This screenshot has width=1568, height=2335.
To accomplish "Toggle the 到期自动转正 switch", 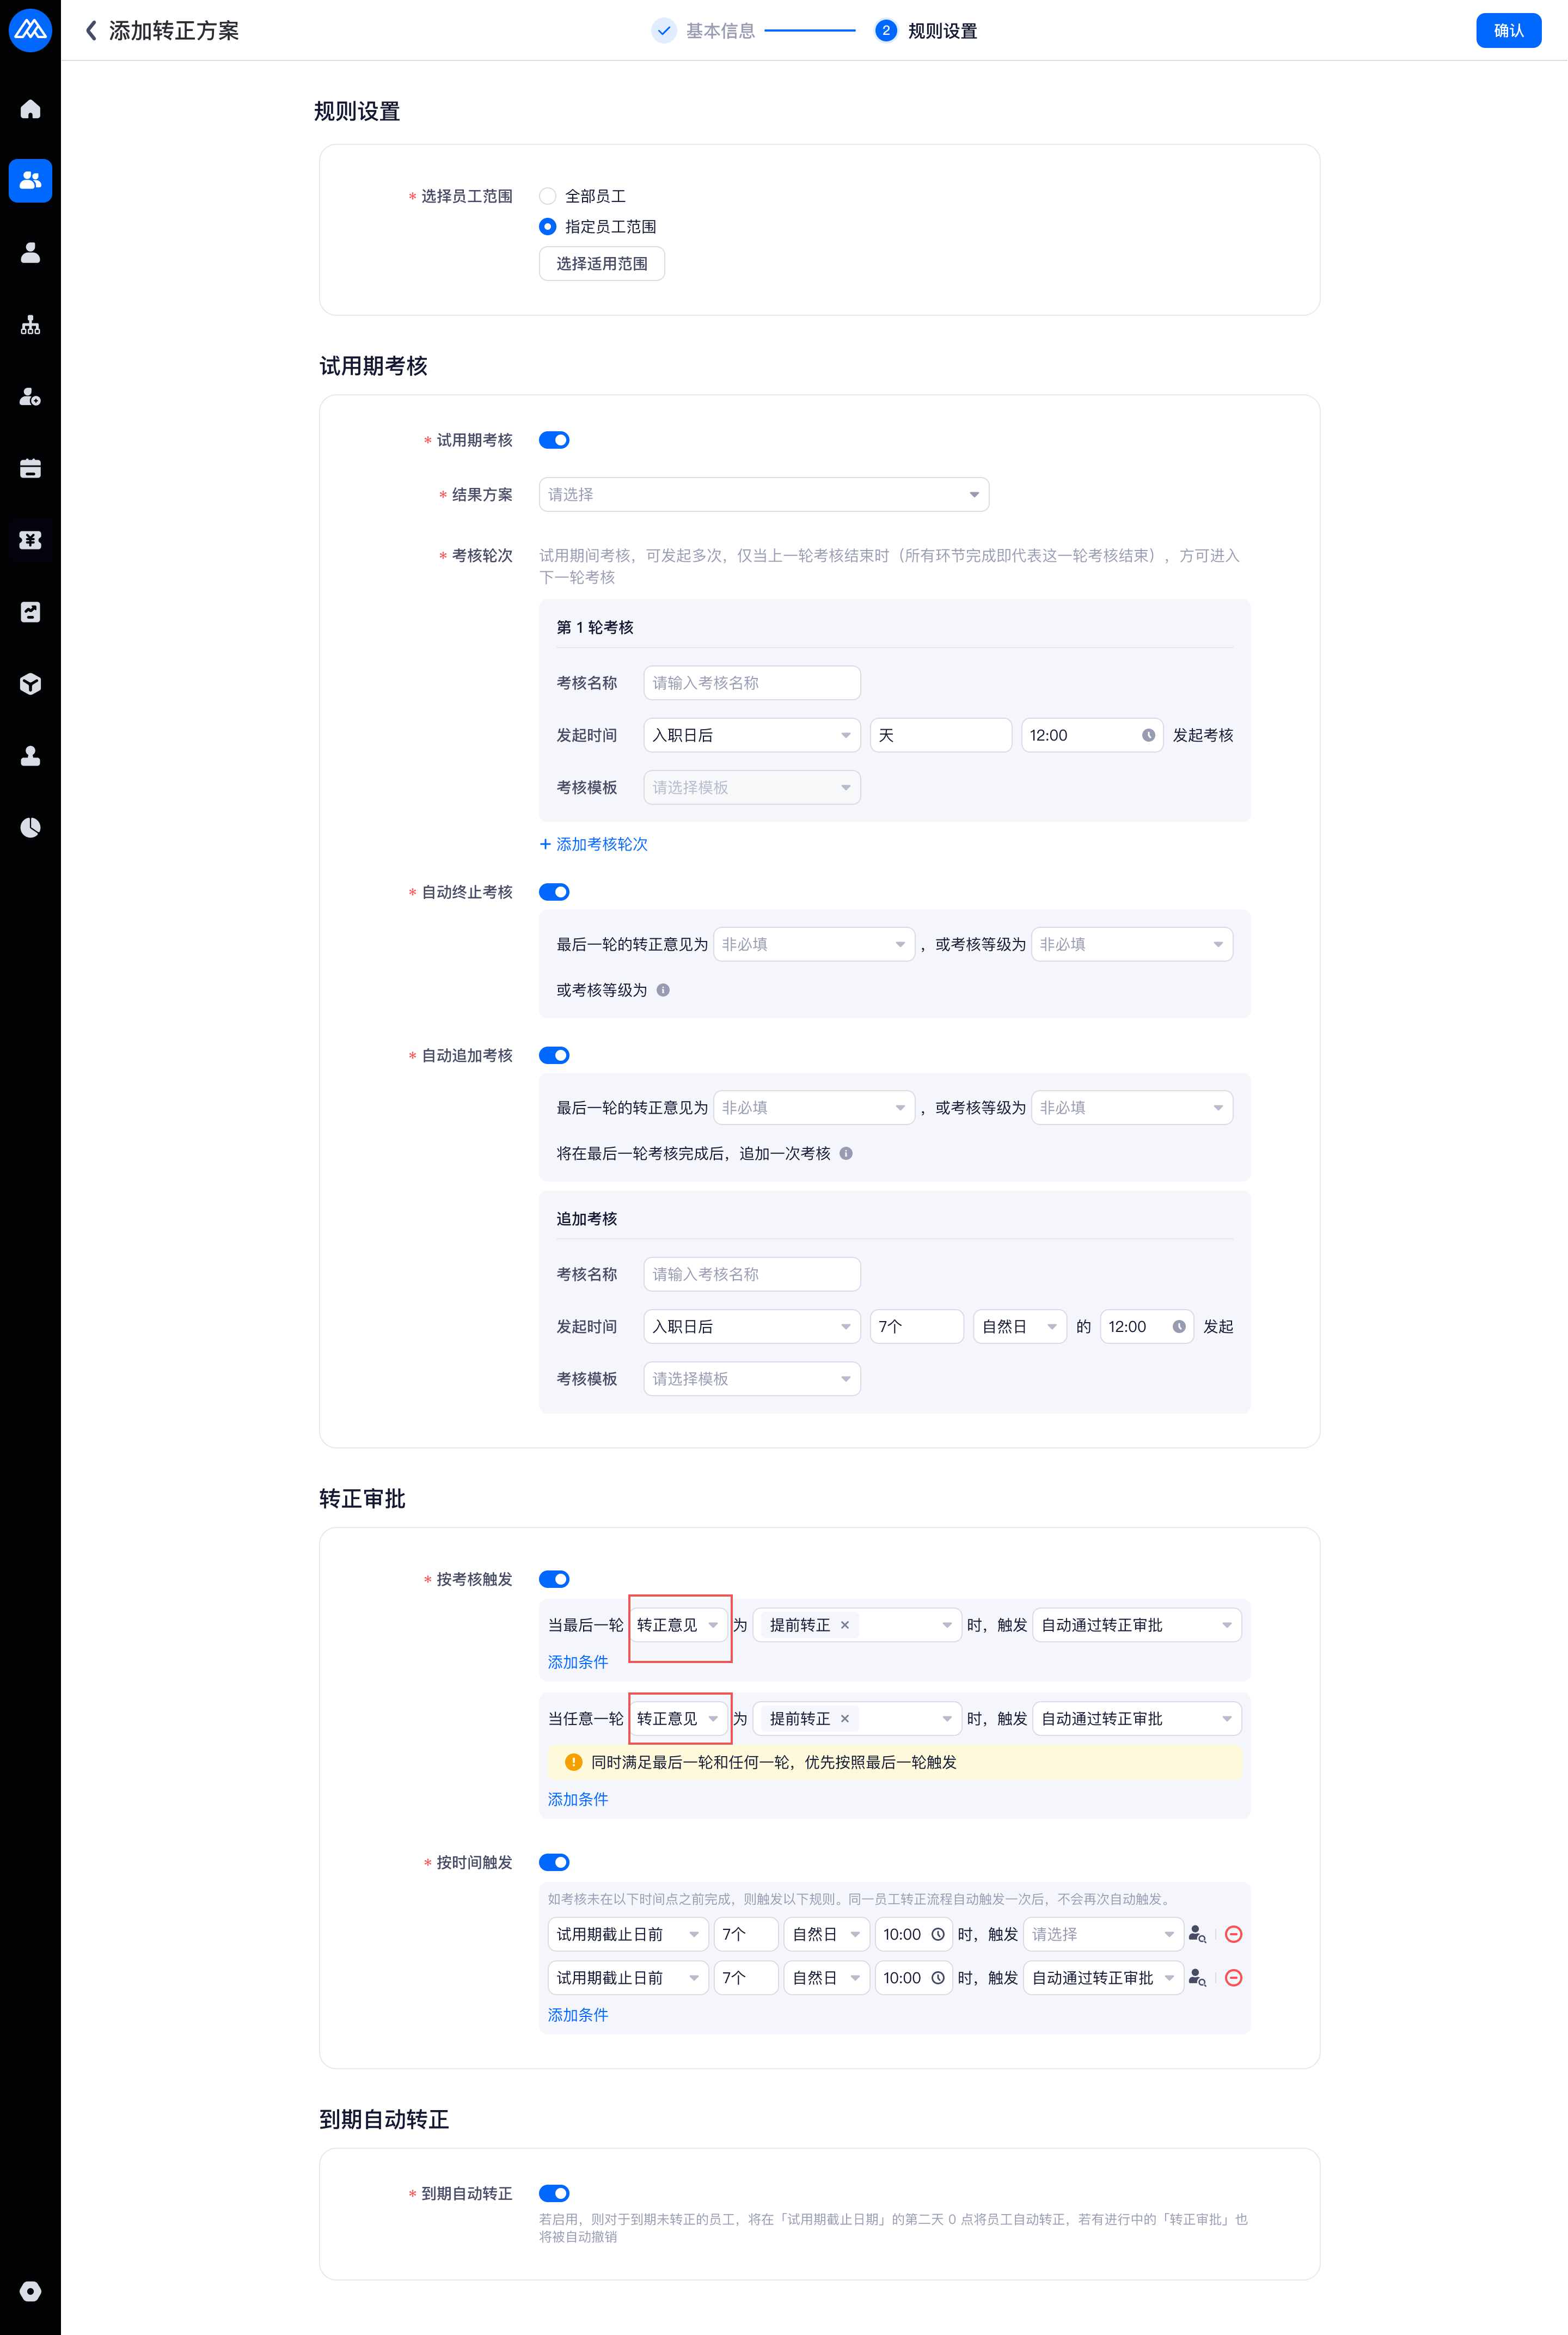I will click(x=554, y=2193).
